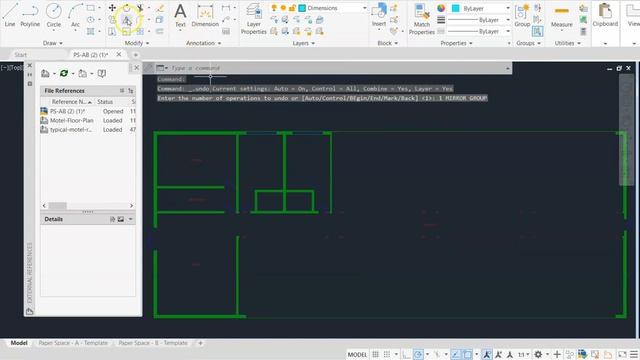Toggle the group selection button in Groups panel
640x360 pixels.
[538, 31]
